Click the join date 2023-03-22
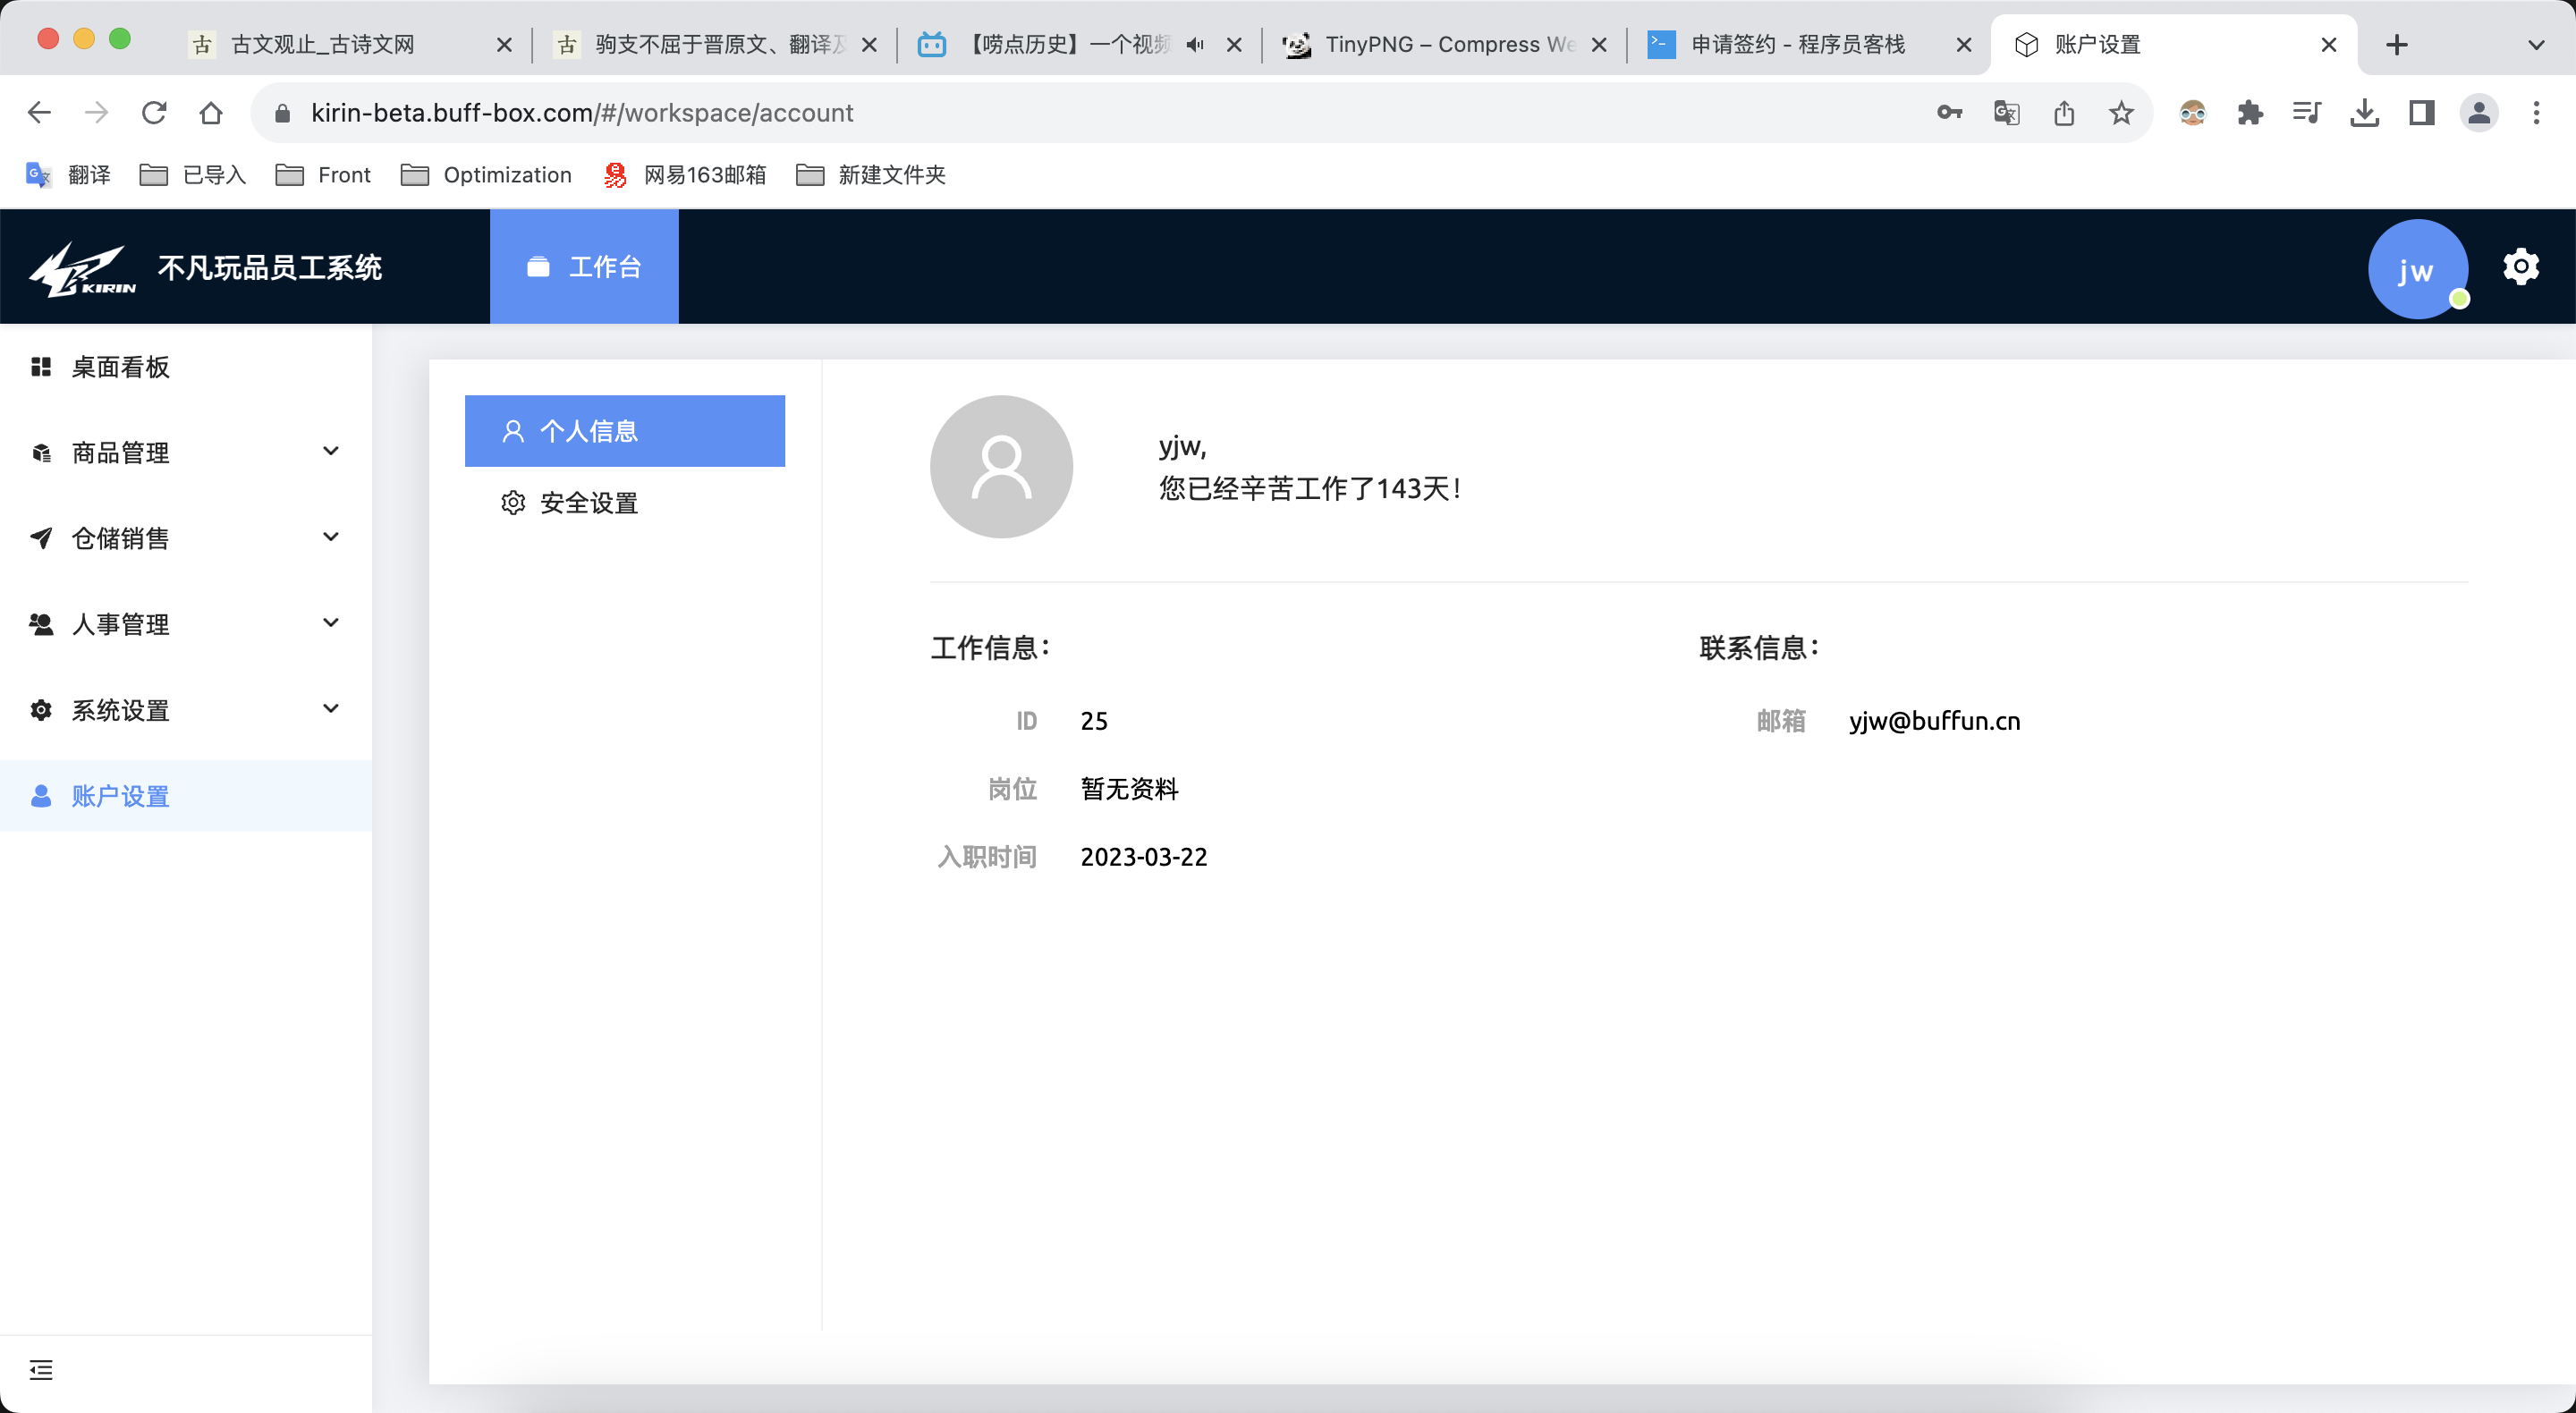2576x1413 pixels. point(1144,857)
